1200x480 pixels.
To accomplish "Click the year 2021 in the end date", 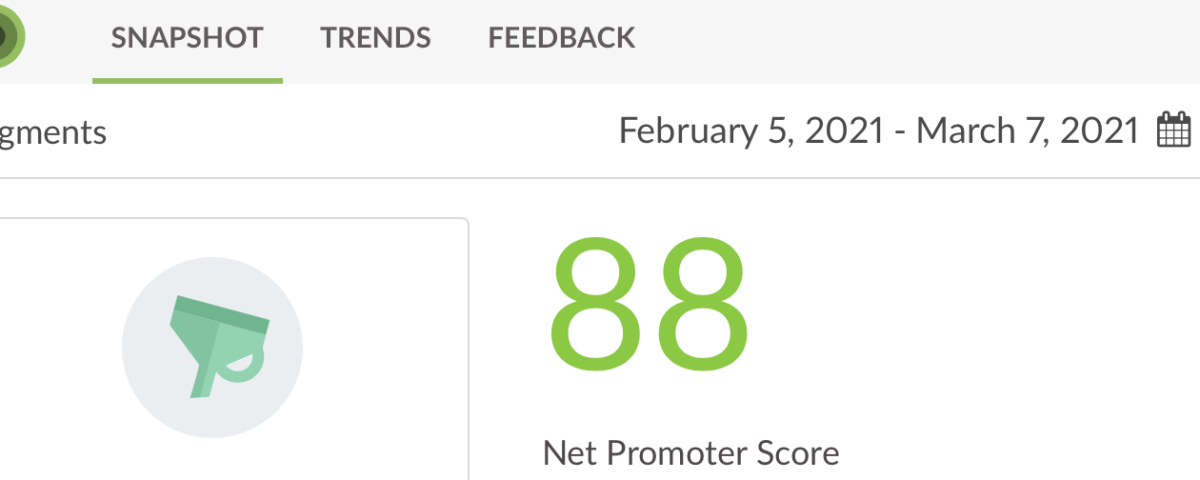I will tap(1101, 131).
